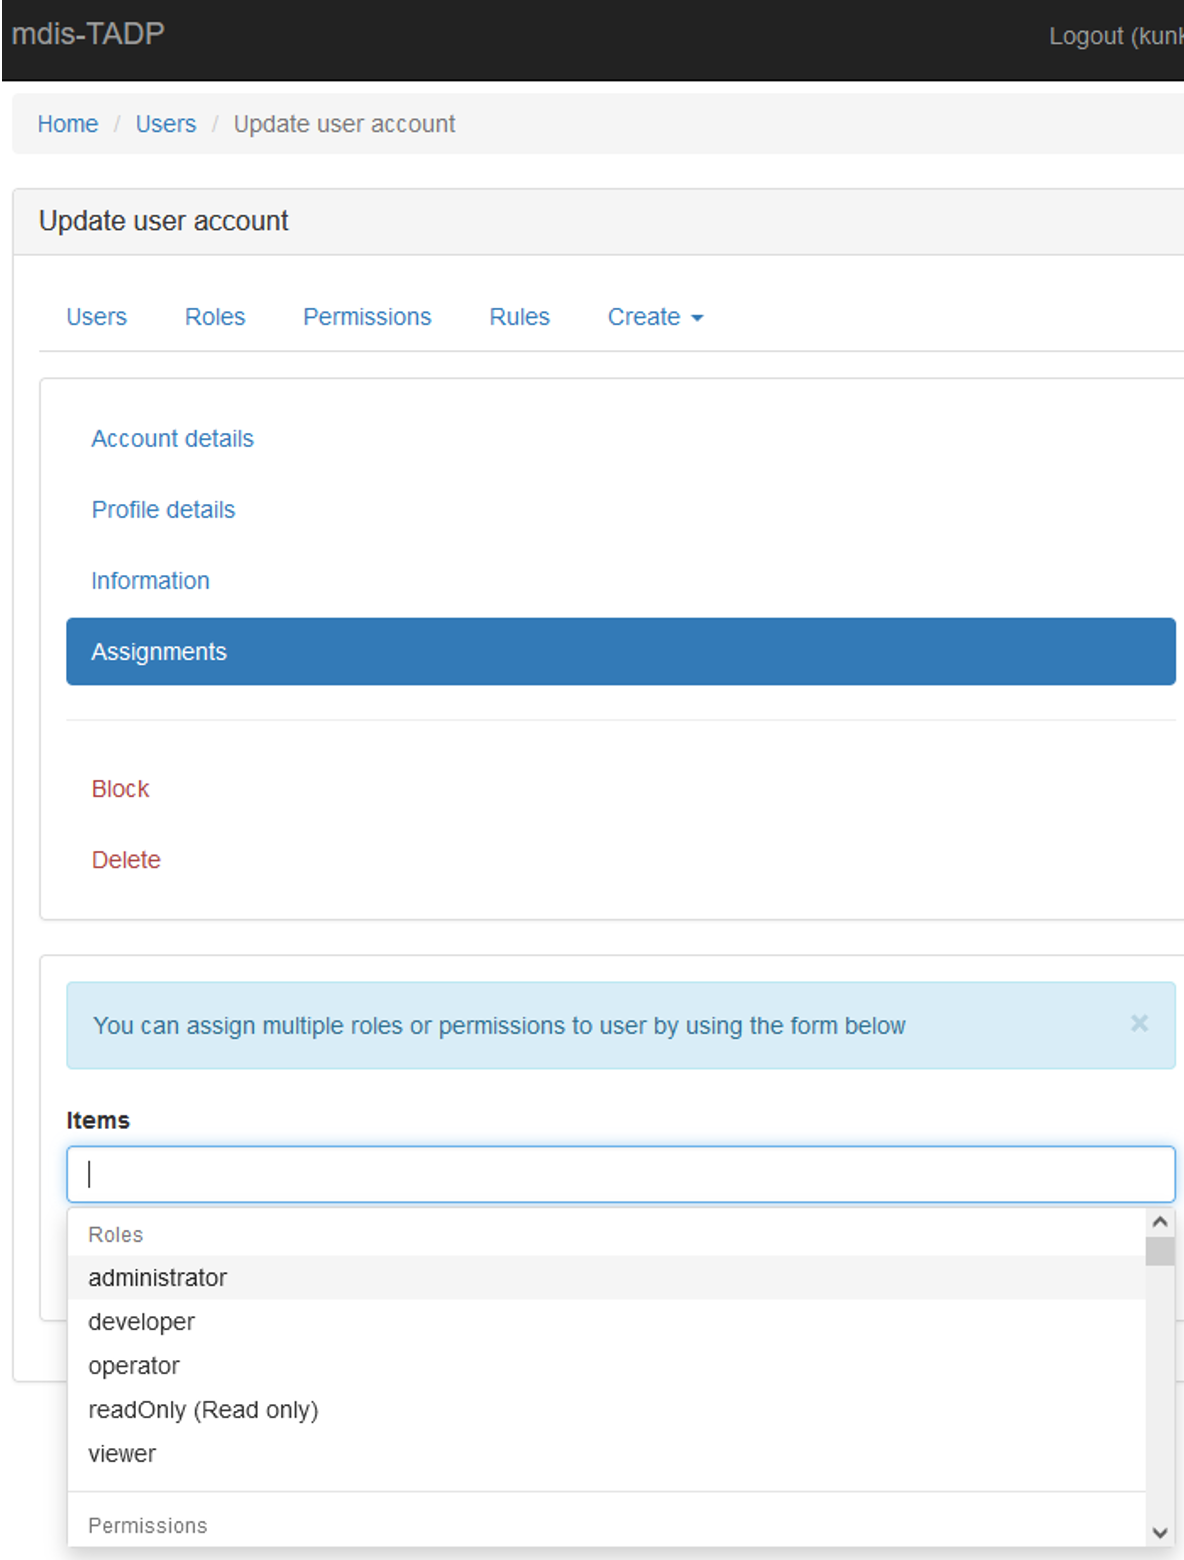
Task: Select the Users tab
Action: tap(95, 317)
